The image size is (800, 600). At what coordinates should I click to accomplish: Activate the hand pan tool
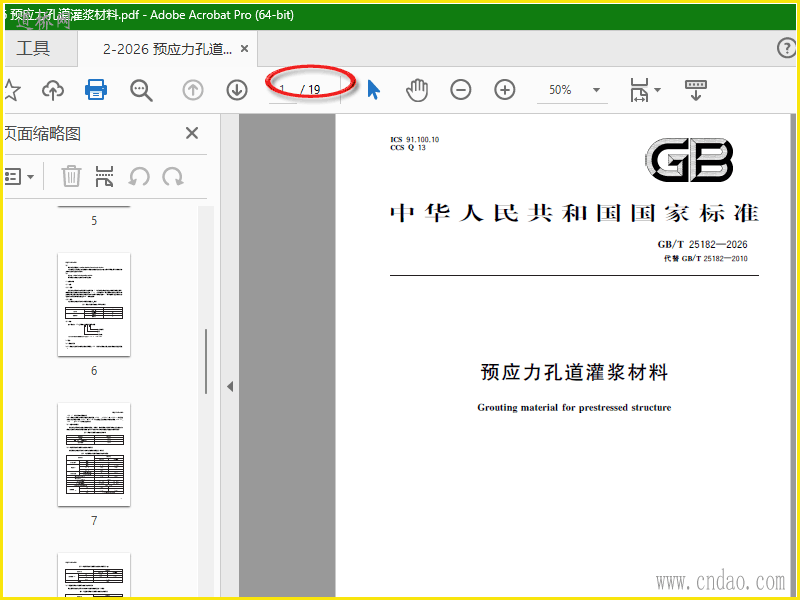417,90
